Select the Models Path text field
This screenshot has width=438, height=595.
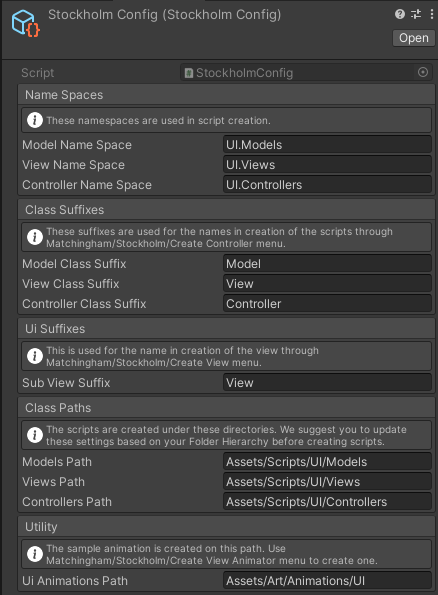(x=327, y=462)
